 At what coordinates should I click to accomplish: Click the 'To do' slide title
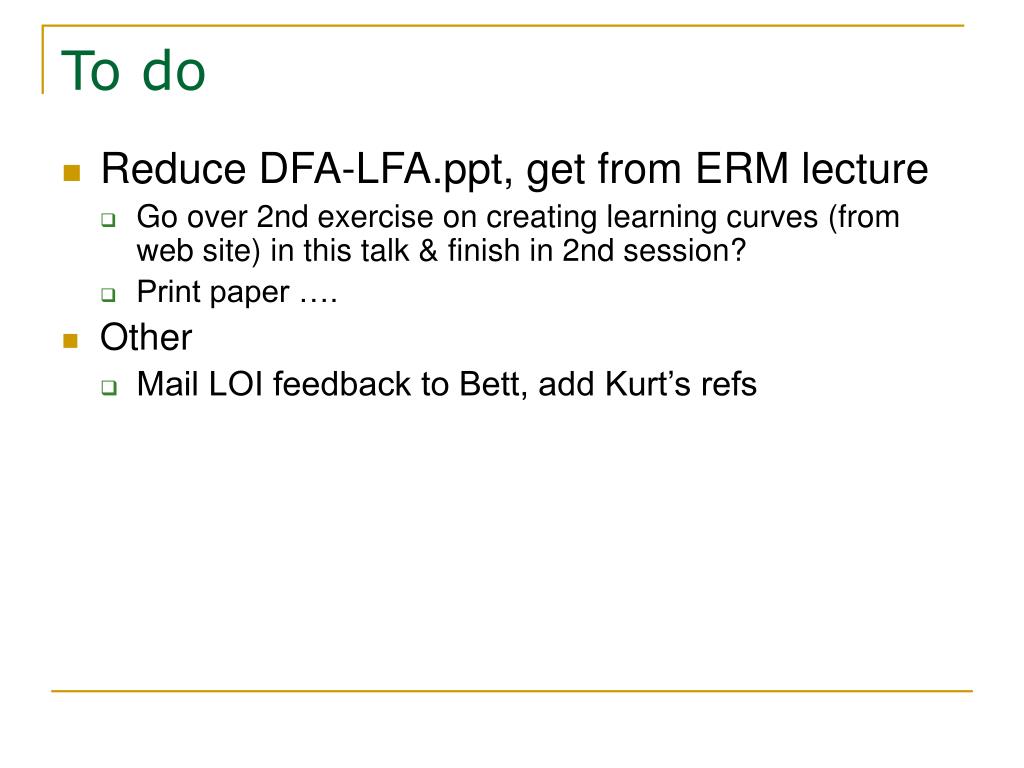coord(133,71)
